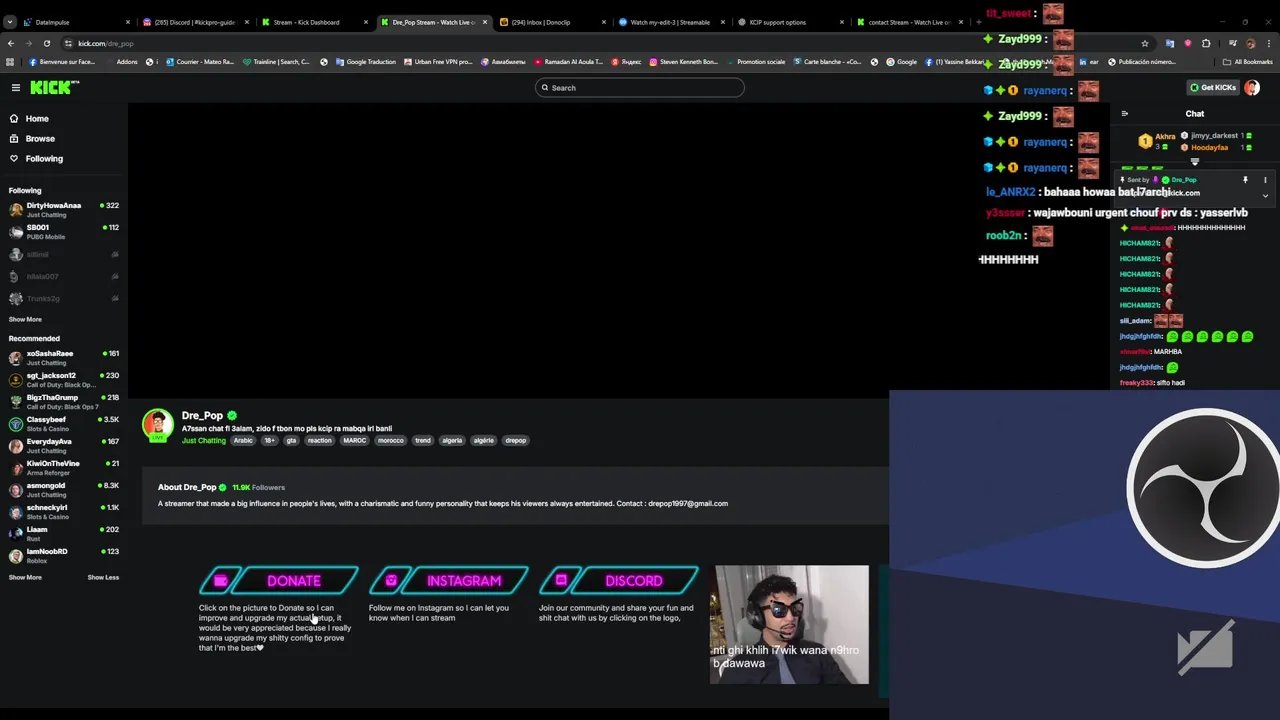Click the DONATE panel banner
Viewport: 1280px width, 720px height.
279,580
